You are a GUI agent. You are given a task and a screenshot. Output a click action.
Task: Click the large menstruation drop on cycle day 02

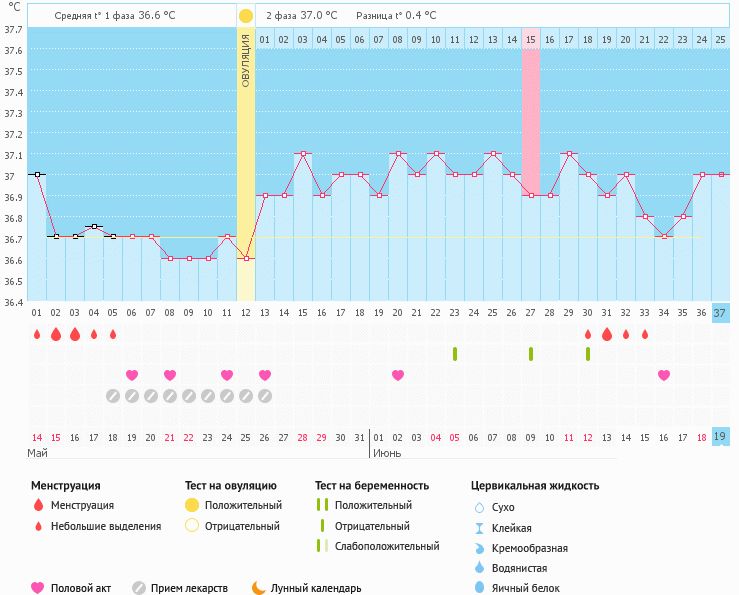pyautogui.click(x=56, y=334)
